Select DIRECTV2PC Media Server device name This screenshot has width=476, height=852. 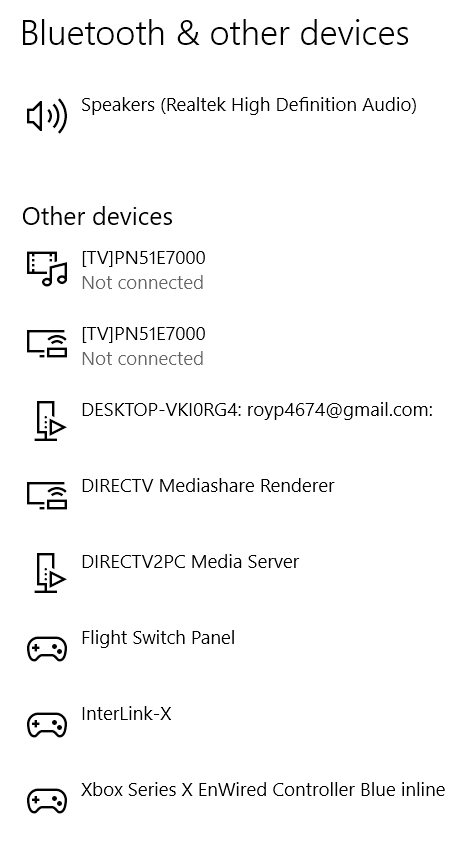(x=190, y=561)
